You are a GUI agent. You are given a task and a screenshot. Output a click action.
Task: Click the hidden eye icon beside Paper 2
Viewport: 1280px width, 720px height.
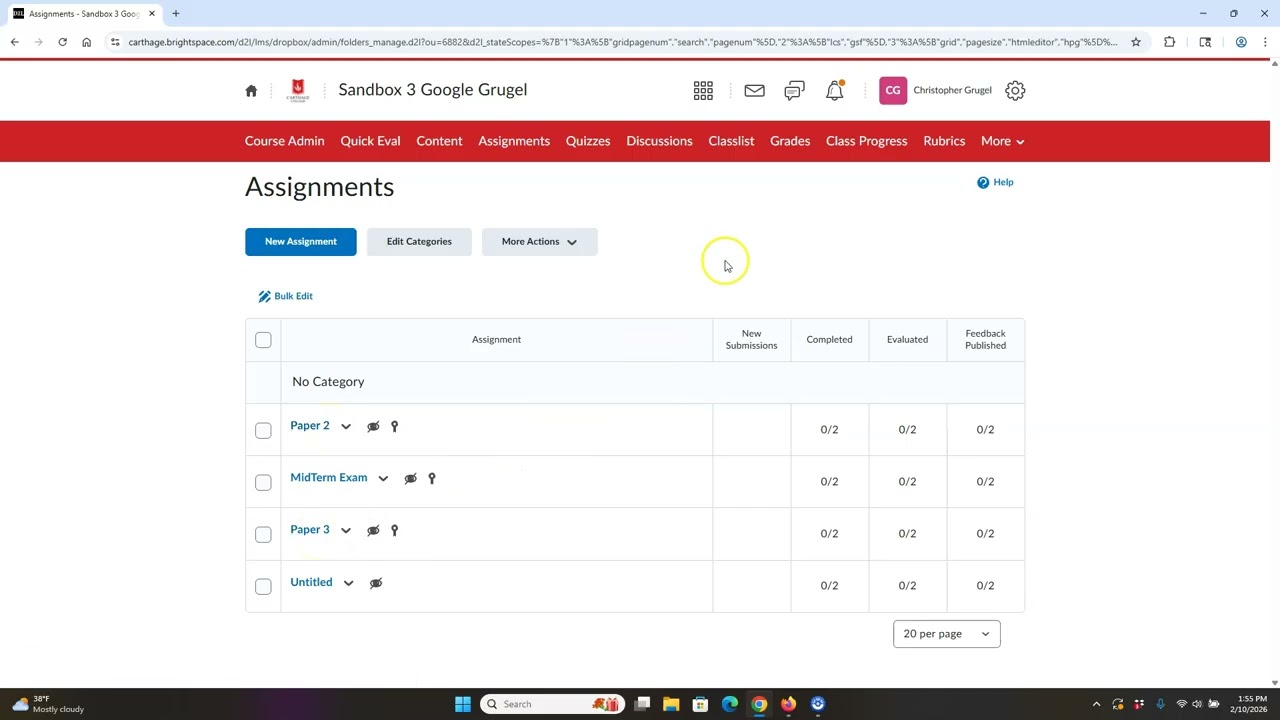(x=373, y=426)
